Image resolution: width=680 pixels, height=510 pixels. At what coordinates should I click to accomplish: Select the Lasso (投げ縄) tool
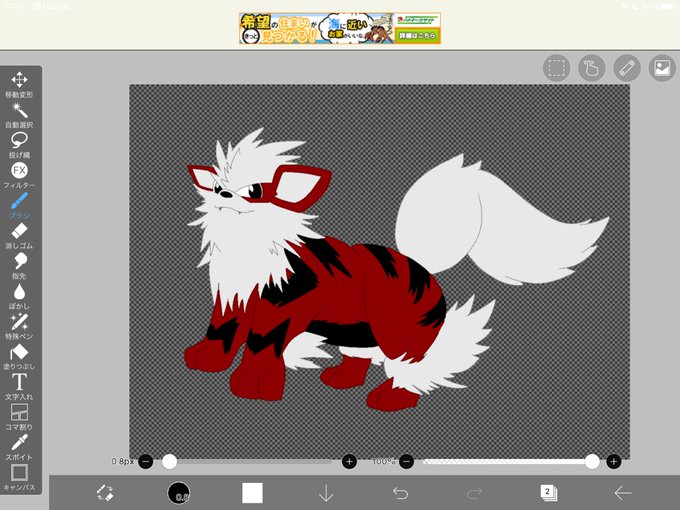point(20,145)
